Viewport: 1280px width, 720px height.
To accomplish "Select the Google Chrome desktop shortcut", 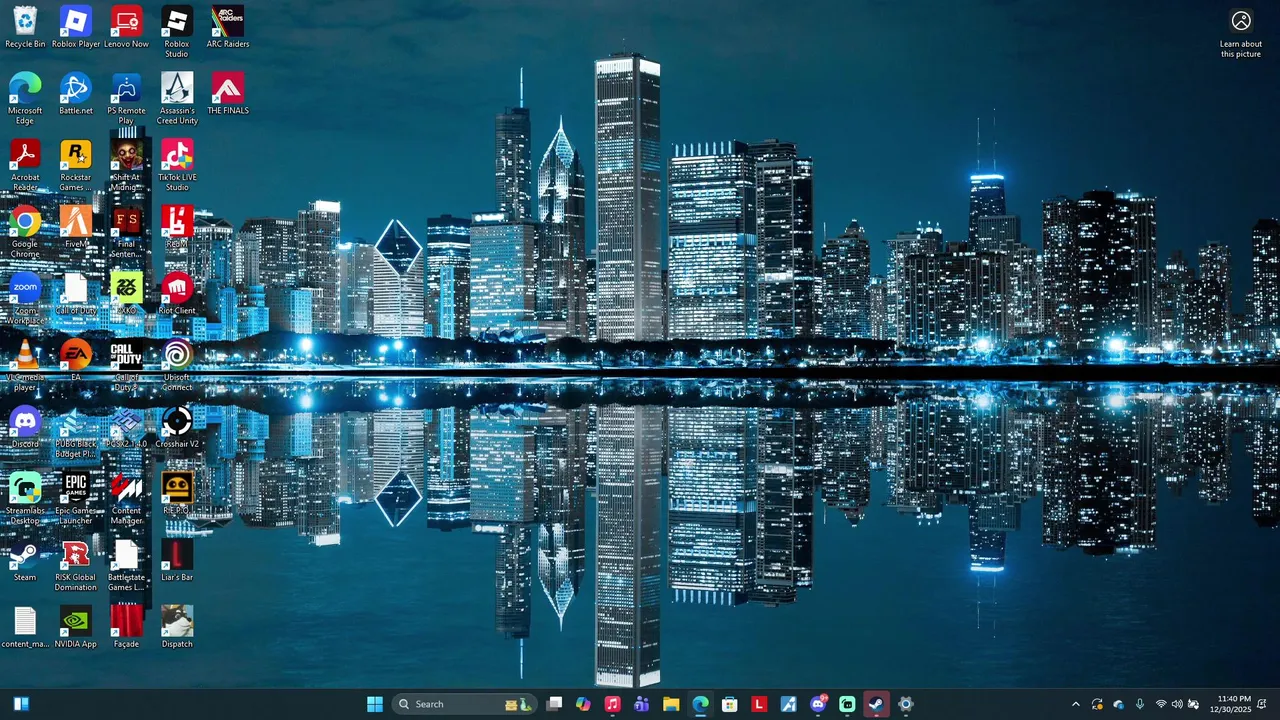I will [x=25, y=232].
